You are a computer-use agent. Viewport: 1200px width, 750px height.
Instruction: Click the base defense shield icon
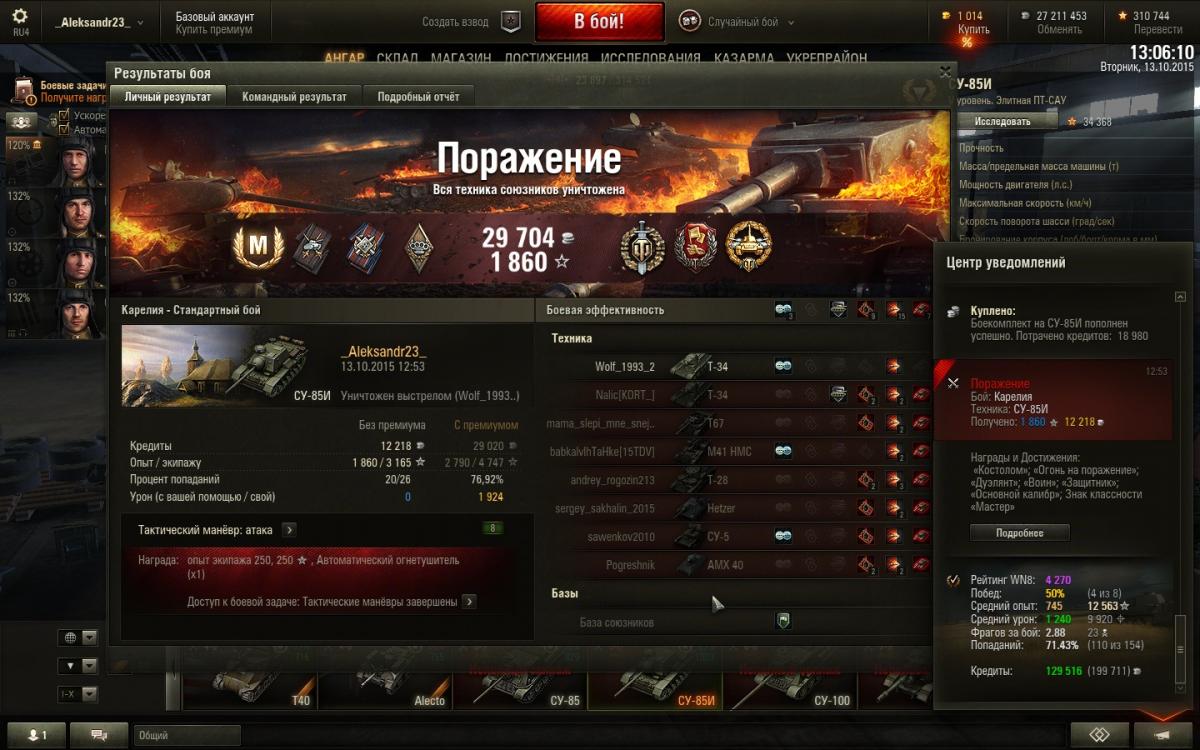[x=784, y=621]
